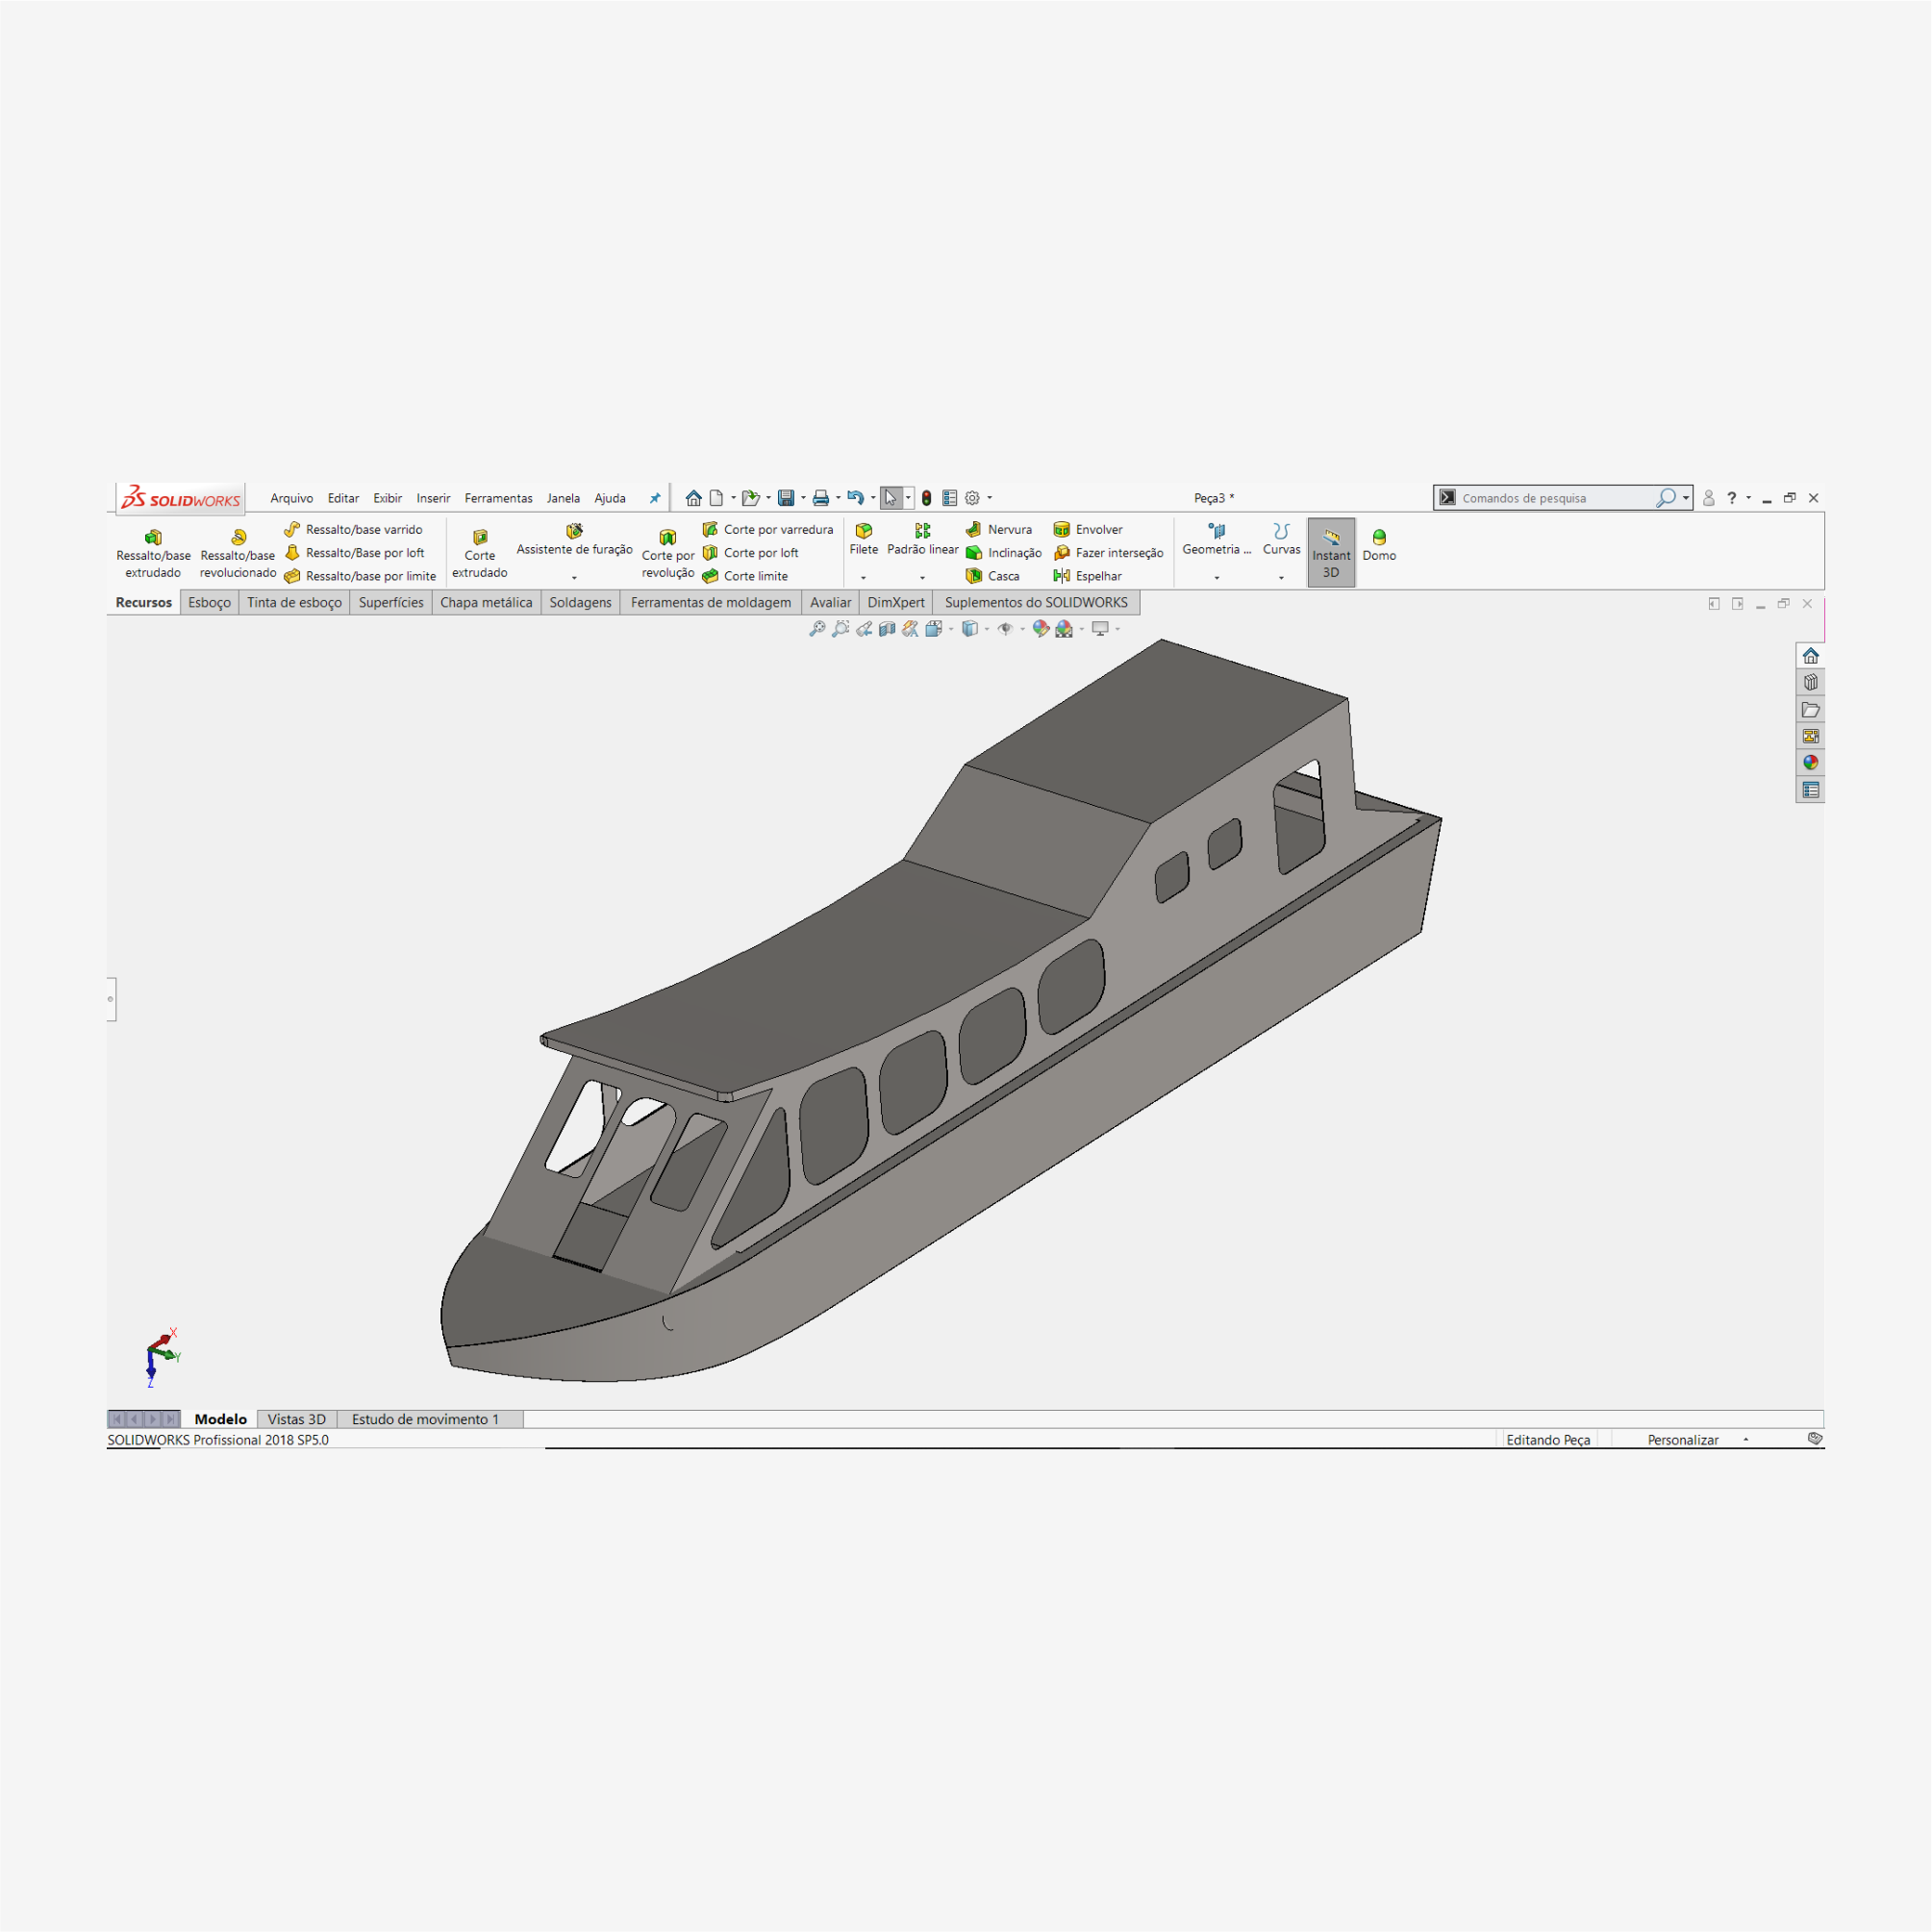Viewport: 1932px width, 1932px height.
Task: Select the Corte por revolução tool
Action: click(668, 553)
